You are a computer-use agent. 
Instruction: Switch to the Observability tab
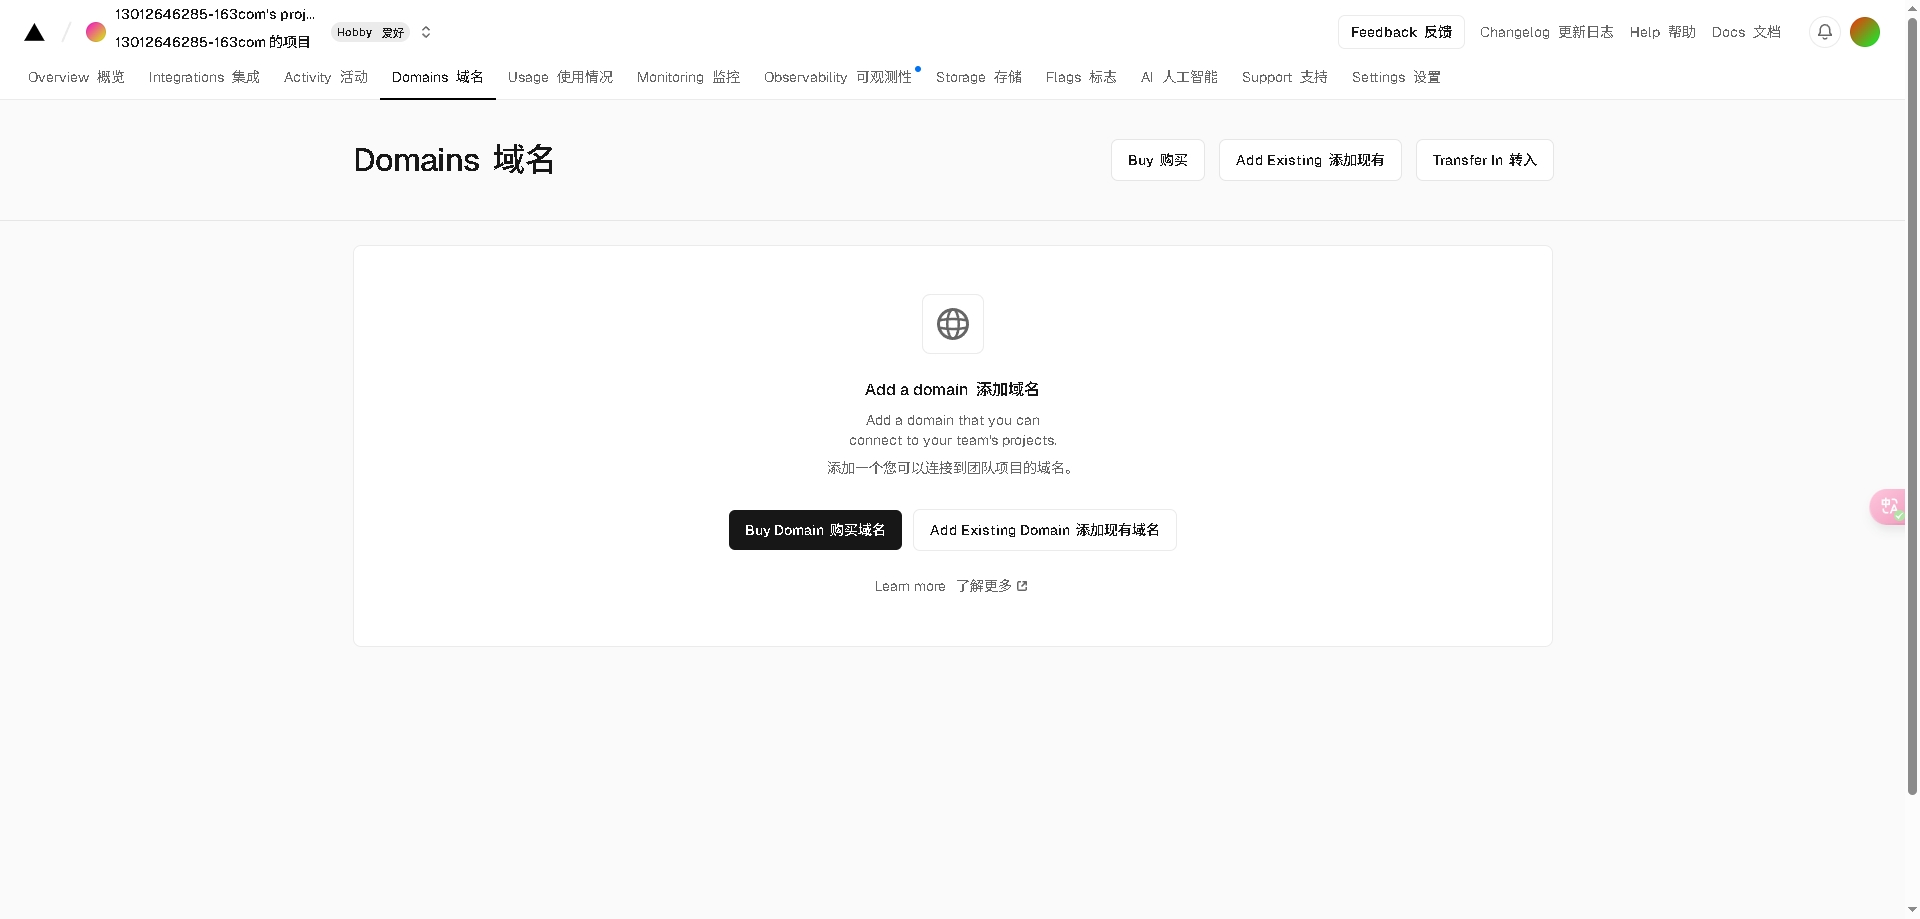pyautogui.click(x=838, y=77)
